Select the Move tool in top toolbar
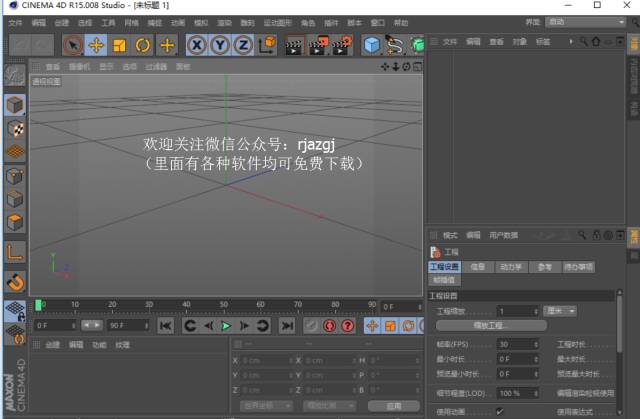640x419 pixels. [96, 45]
